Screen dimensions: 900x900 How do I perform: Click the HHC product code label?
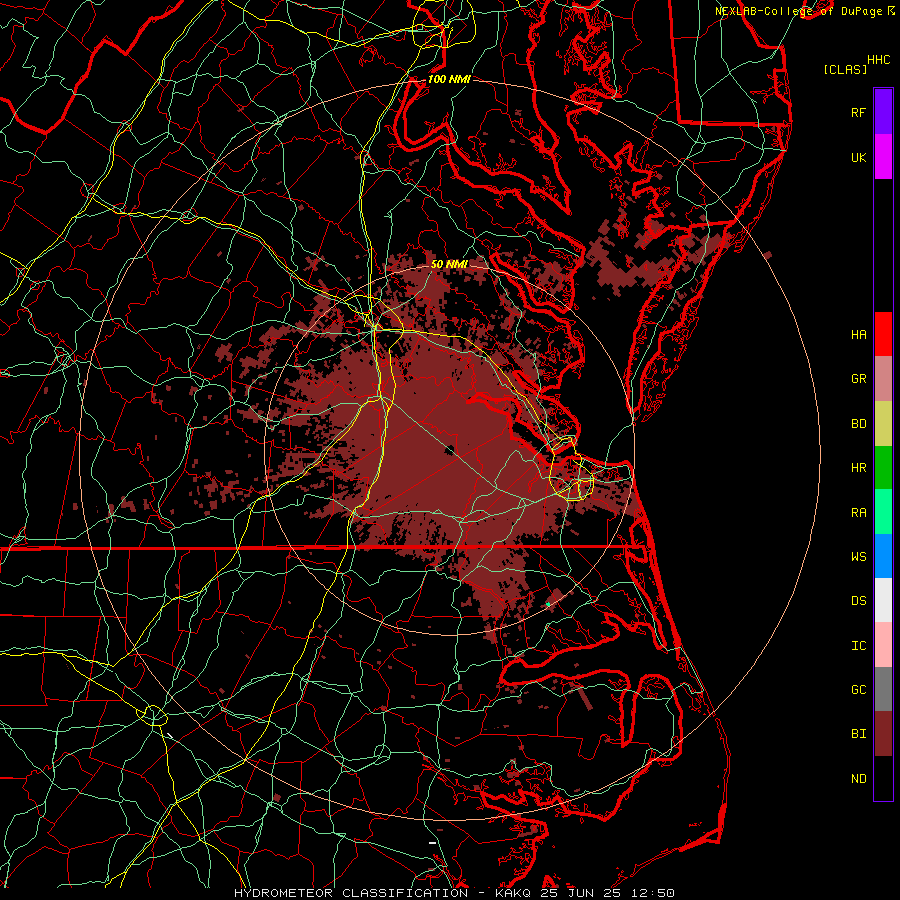[x=879, y=60]
